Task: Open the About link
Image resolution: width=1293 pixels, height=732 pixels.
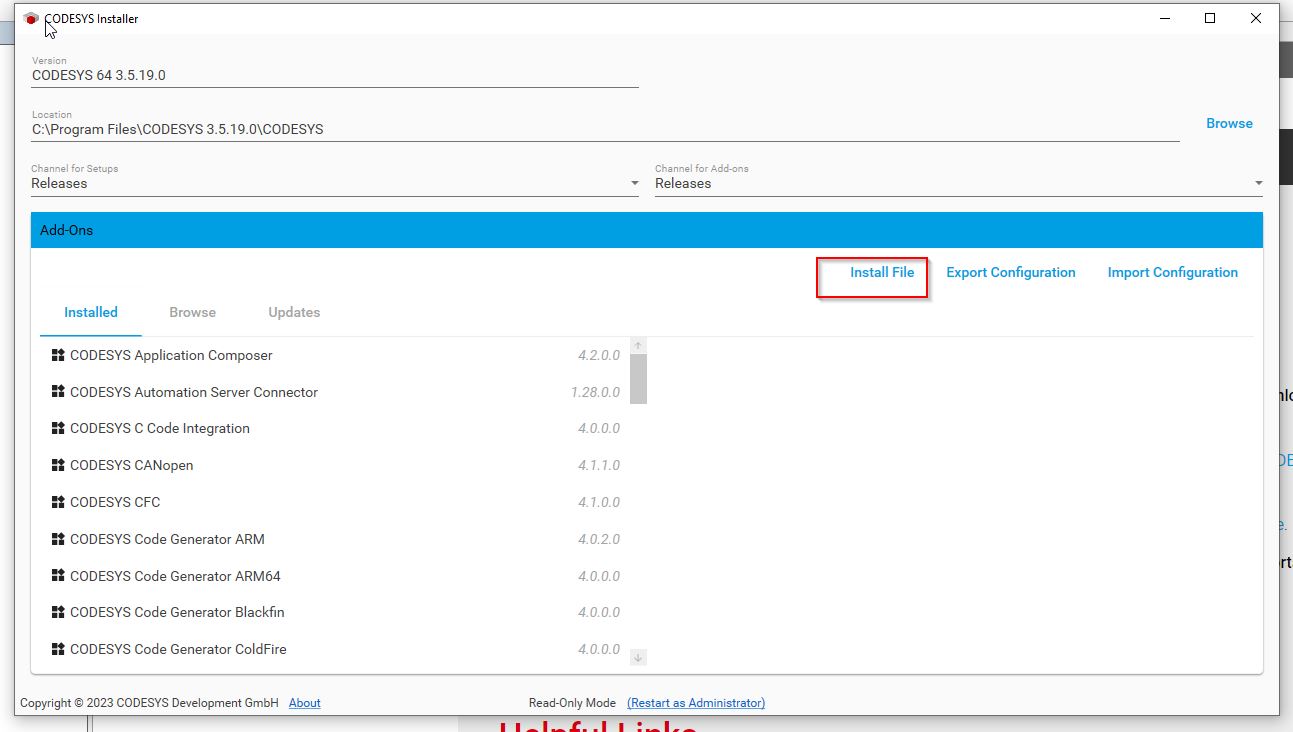Action: click(305, 703)
